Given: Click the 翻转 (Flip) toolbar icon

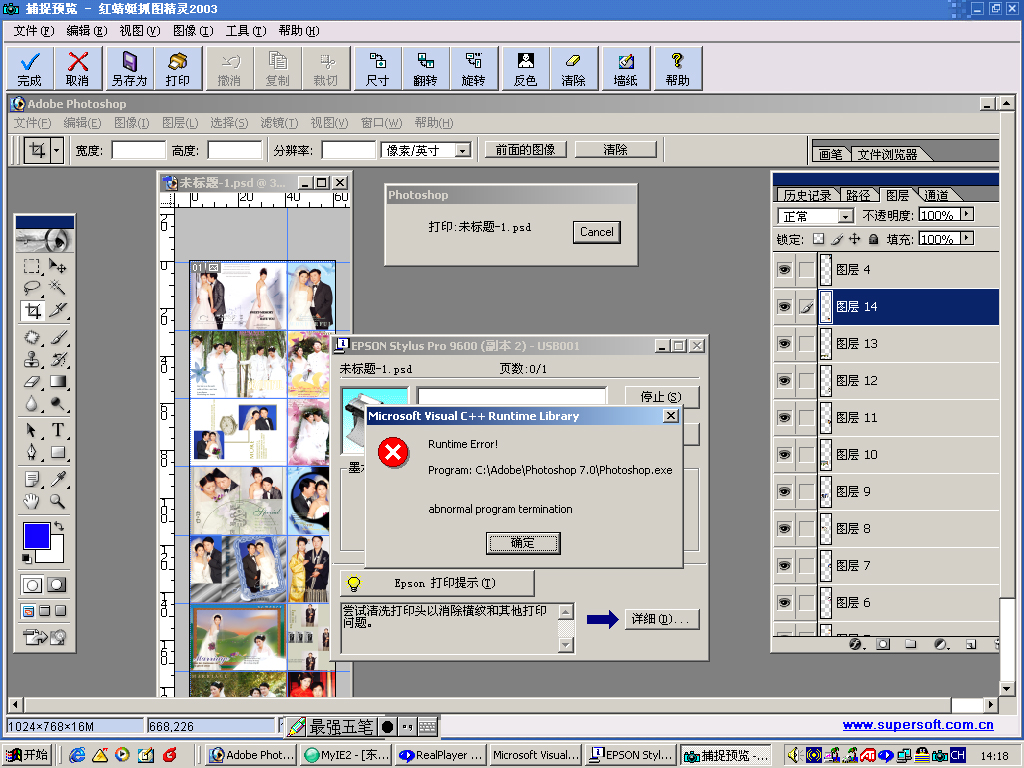Looking at the screenshot, I should point(426,68).
